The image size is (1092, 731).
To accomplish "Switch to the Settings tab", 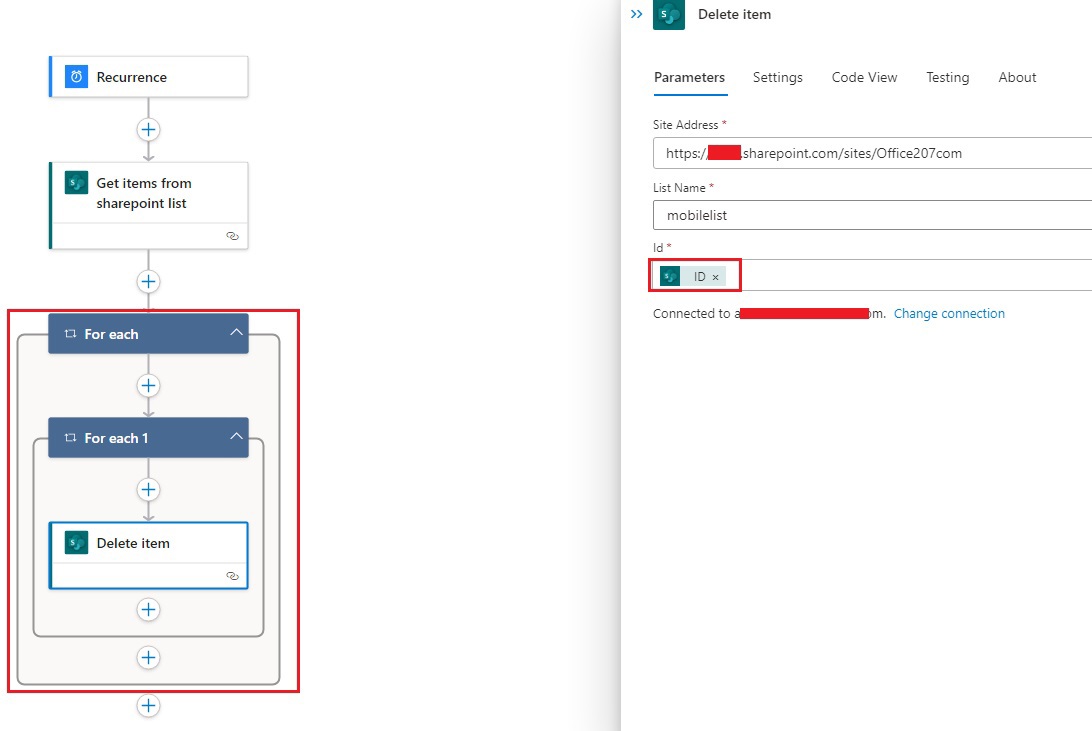I will (x=777, y=77).
